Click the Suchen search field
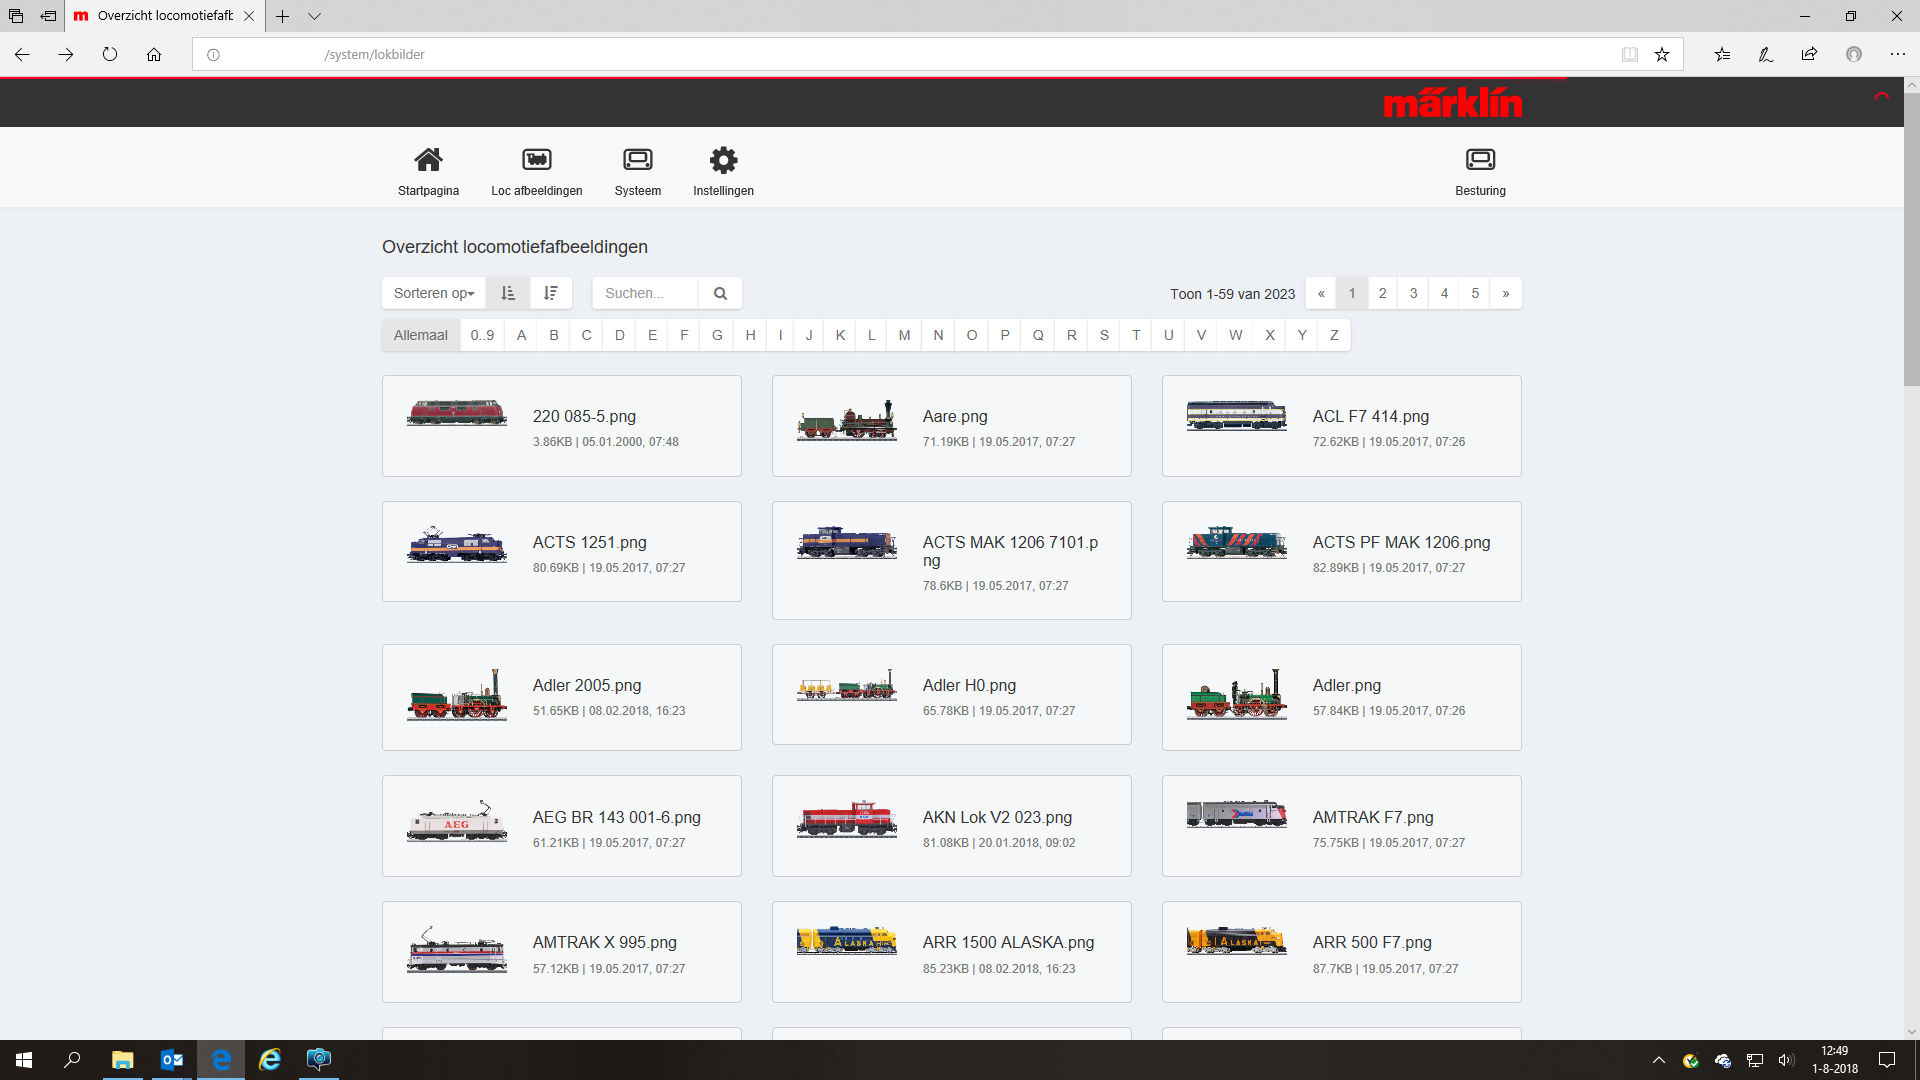 [646, 293]
